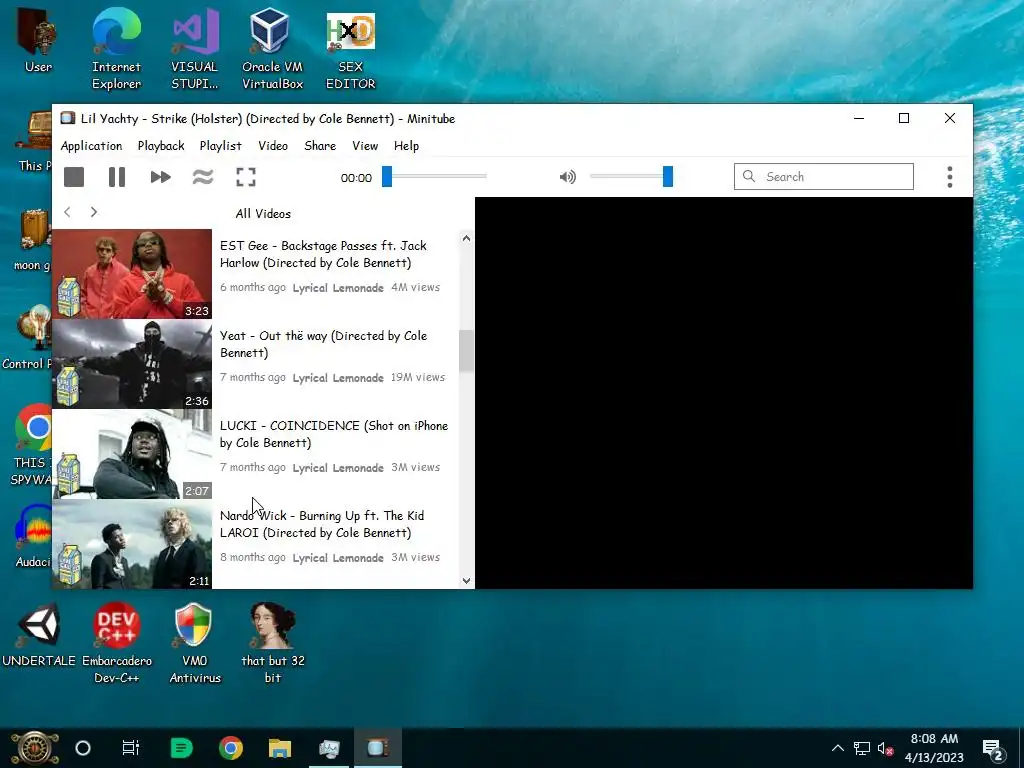Open the UNDERTALE desktop icon
1024x768 pixels.
pyautogui.click(x=39, y=635)
